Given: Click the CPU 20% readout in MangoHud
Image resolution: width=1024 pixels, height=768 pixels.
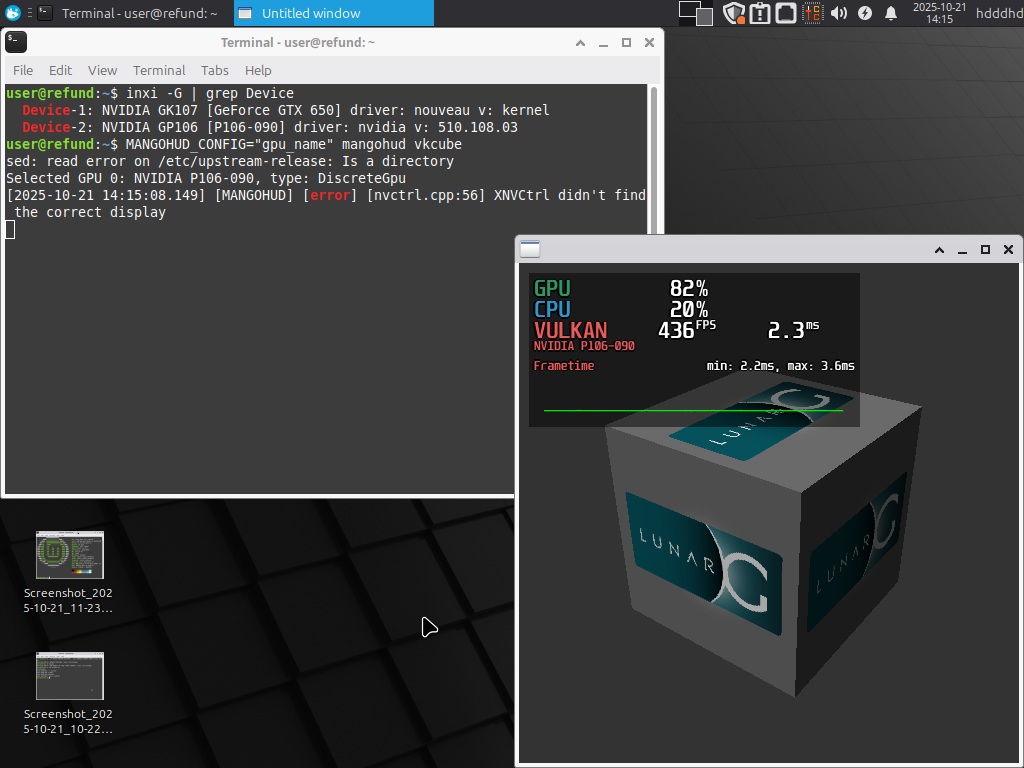Looking at the screenshot, I should [x=688, y=309].
